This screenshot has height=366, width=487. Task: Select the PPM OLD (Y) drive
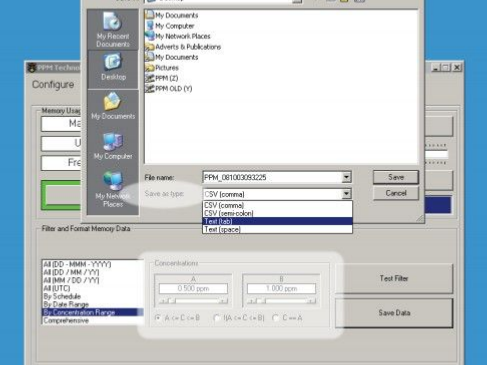[x=169, y=89]
